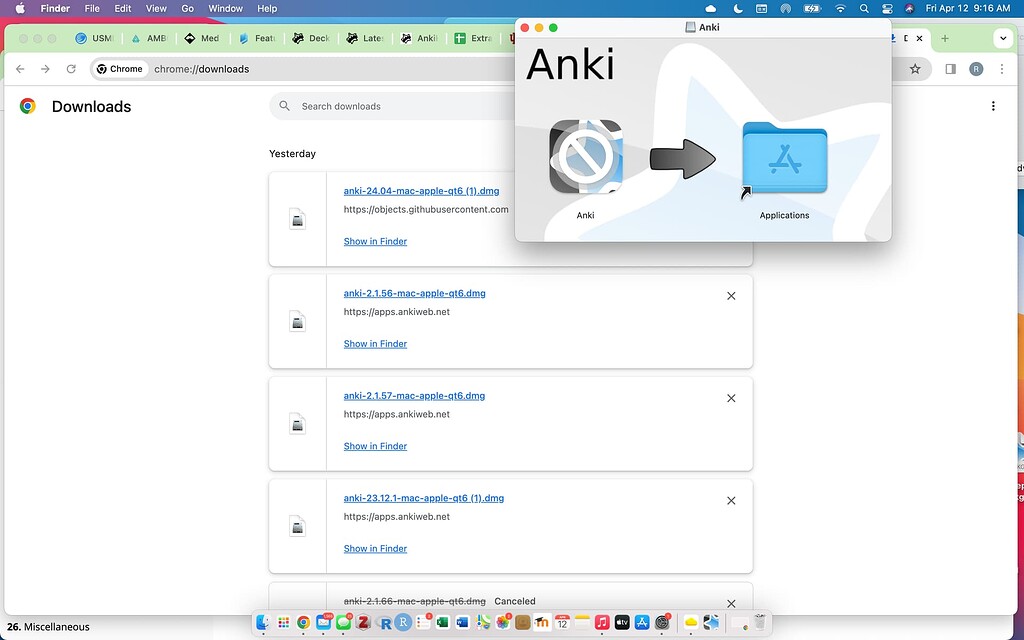Open Chrome three-dot main menu
This screenshot has height=640, width=1024.
tap(1002, 69)
